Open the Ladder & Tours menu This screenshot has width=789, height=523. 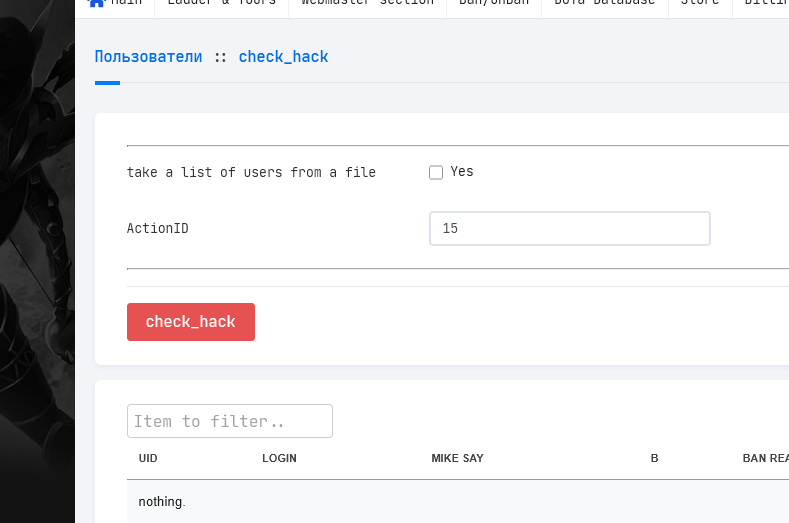[x=221, y=3]
